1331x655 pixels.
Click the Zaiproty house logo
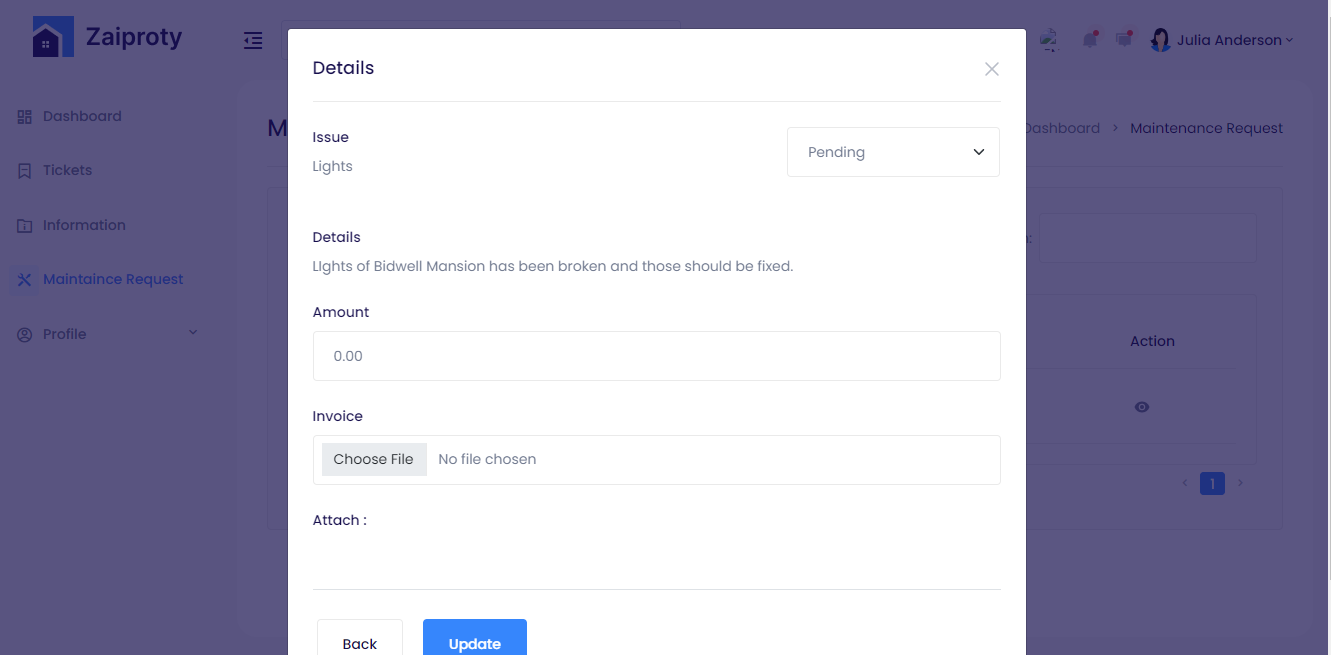pos(53,38)
